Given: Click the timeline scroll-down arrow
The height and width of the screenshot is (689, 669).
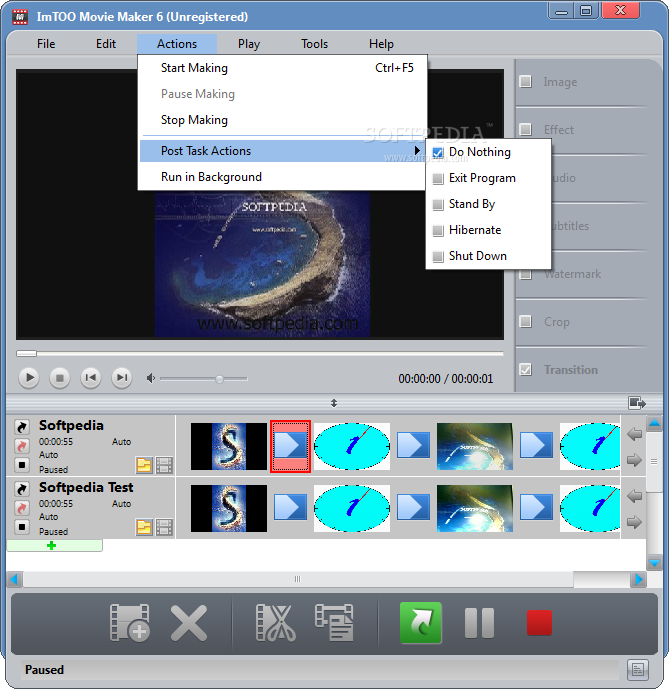Looking at the screenshot, I should coord(654,563).
